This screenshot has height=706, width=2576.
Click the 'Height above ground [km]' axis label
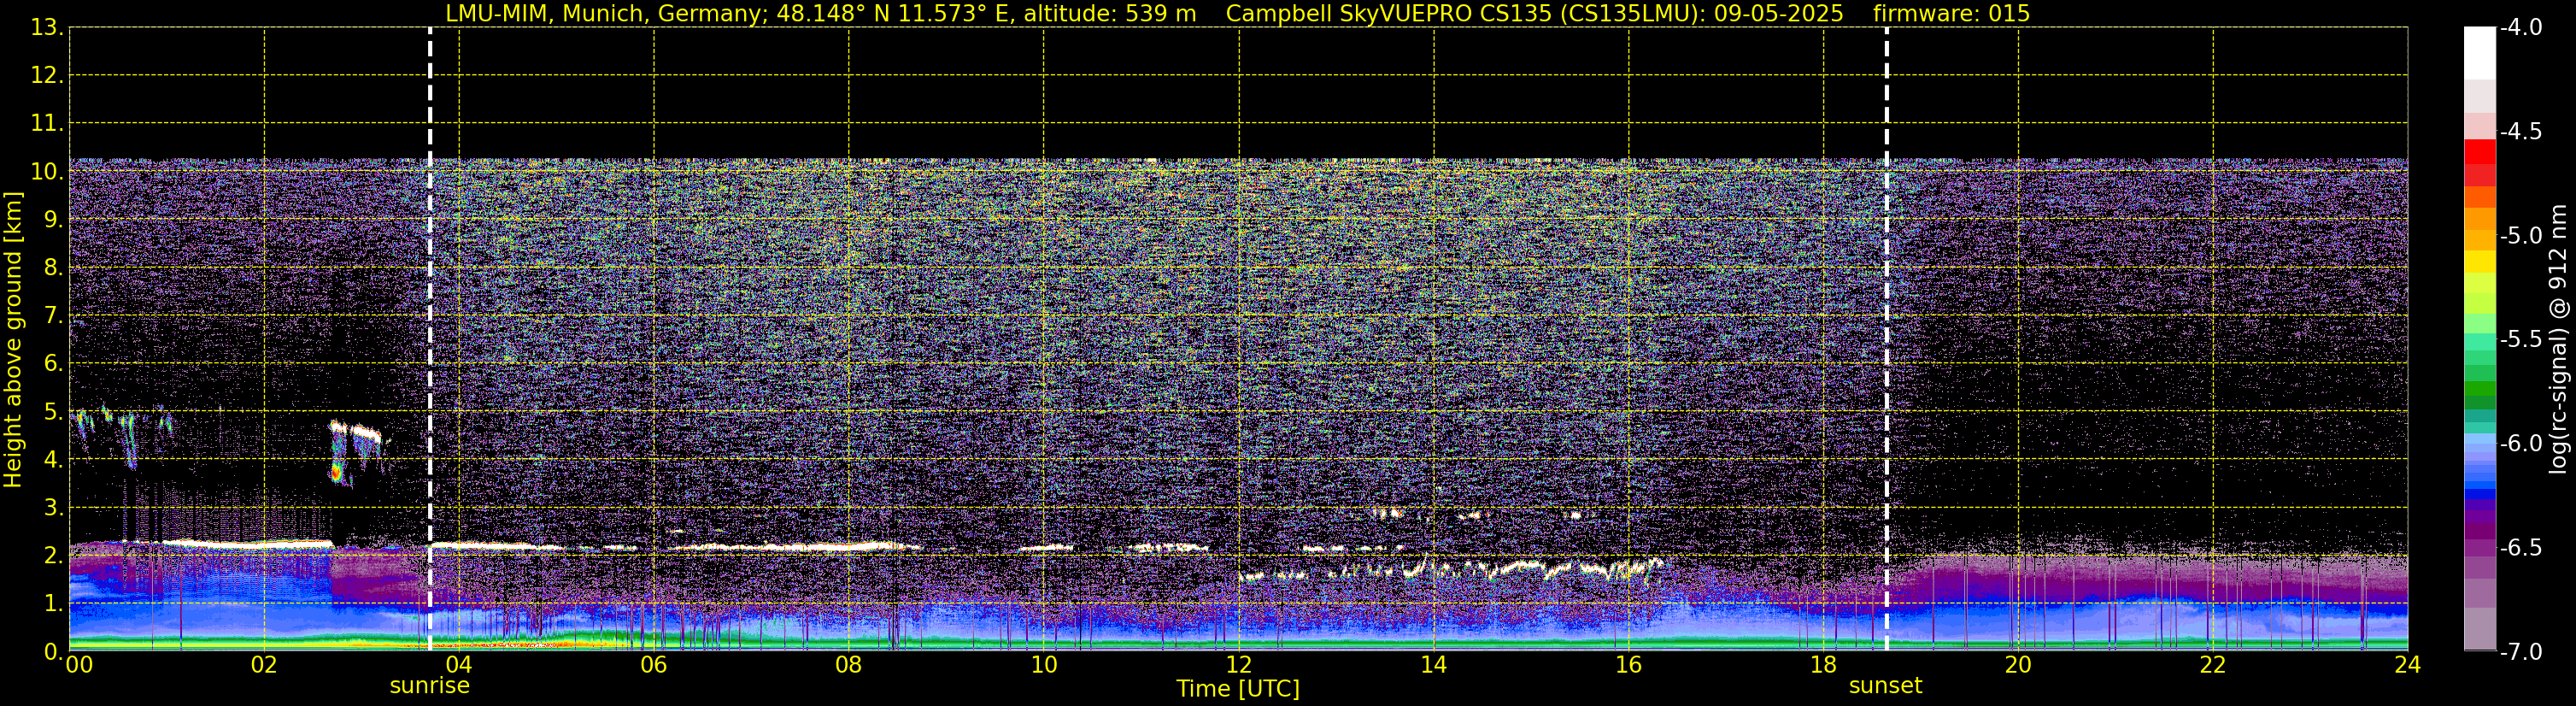click(x=13, y=340)
